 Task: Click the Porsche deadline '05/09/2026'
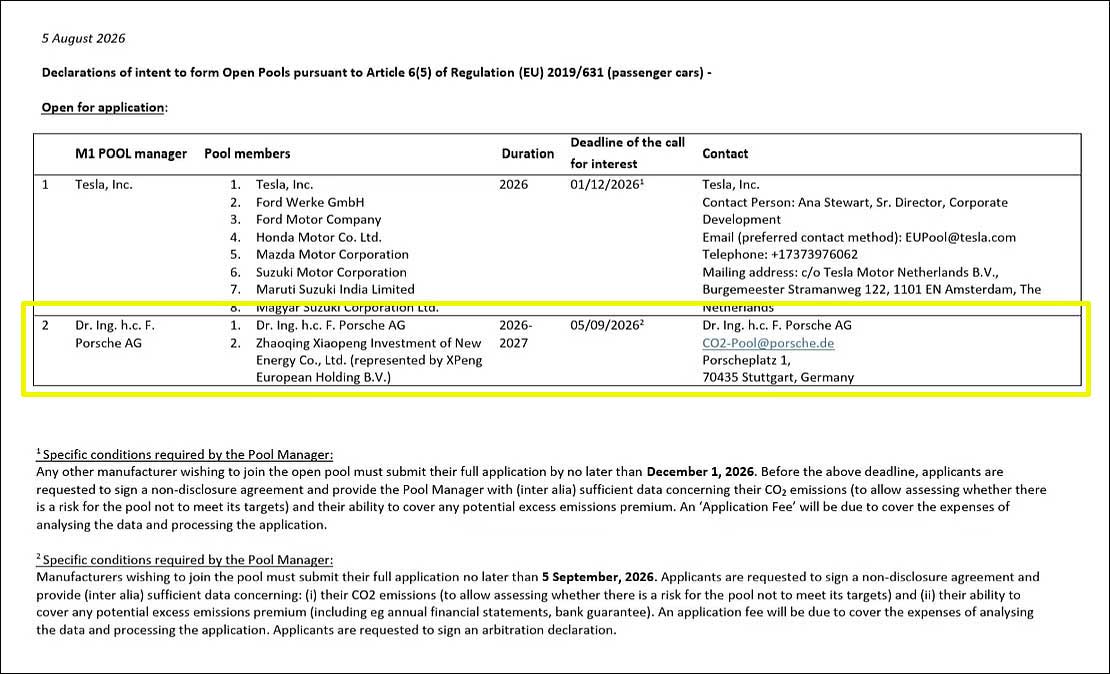pos(605,326)
